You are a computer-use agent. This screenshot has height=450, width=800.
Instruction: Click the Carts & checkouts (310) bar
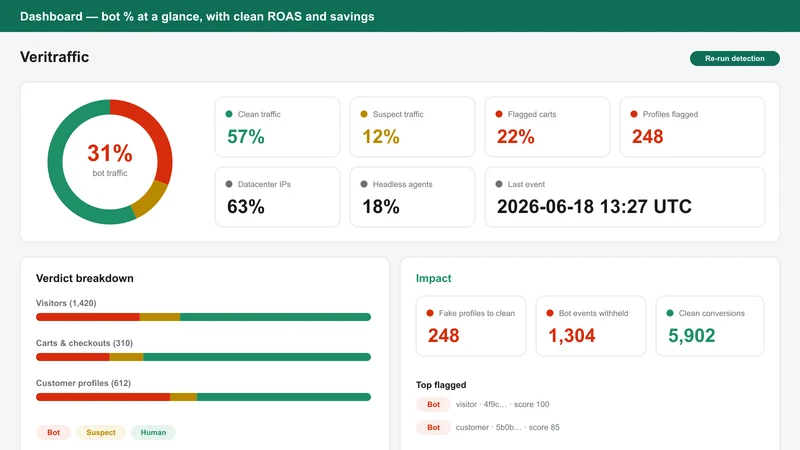point(203,357)
